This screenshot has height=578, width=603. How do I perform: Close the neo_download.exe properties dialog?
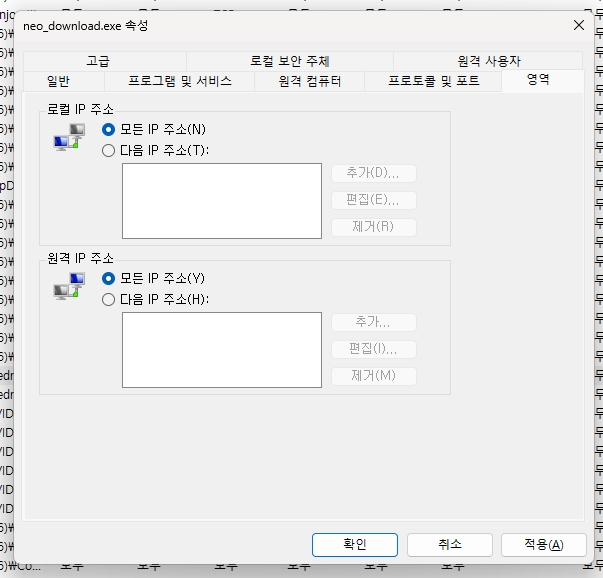pyautogui.click(x=579, y=25)
